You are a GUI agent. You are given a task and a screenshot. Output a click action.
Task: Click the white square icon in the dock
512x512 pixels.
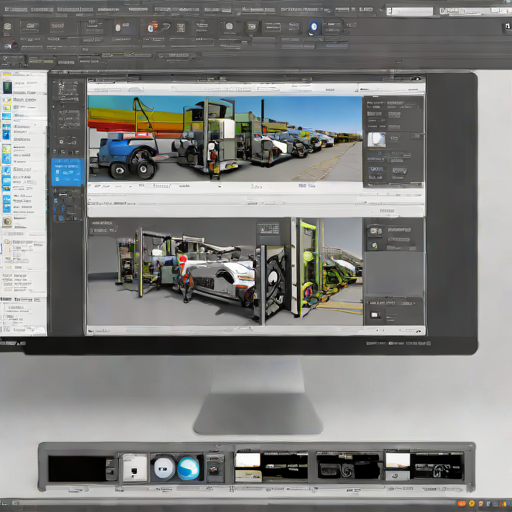(134, 468)
